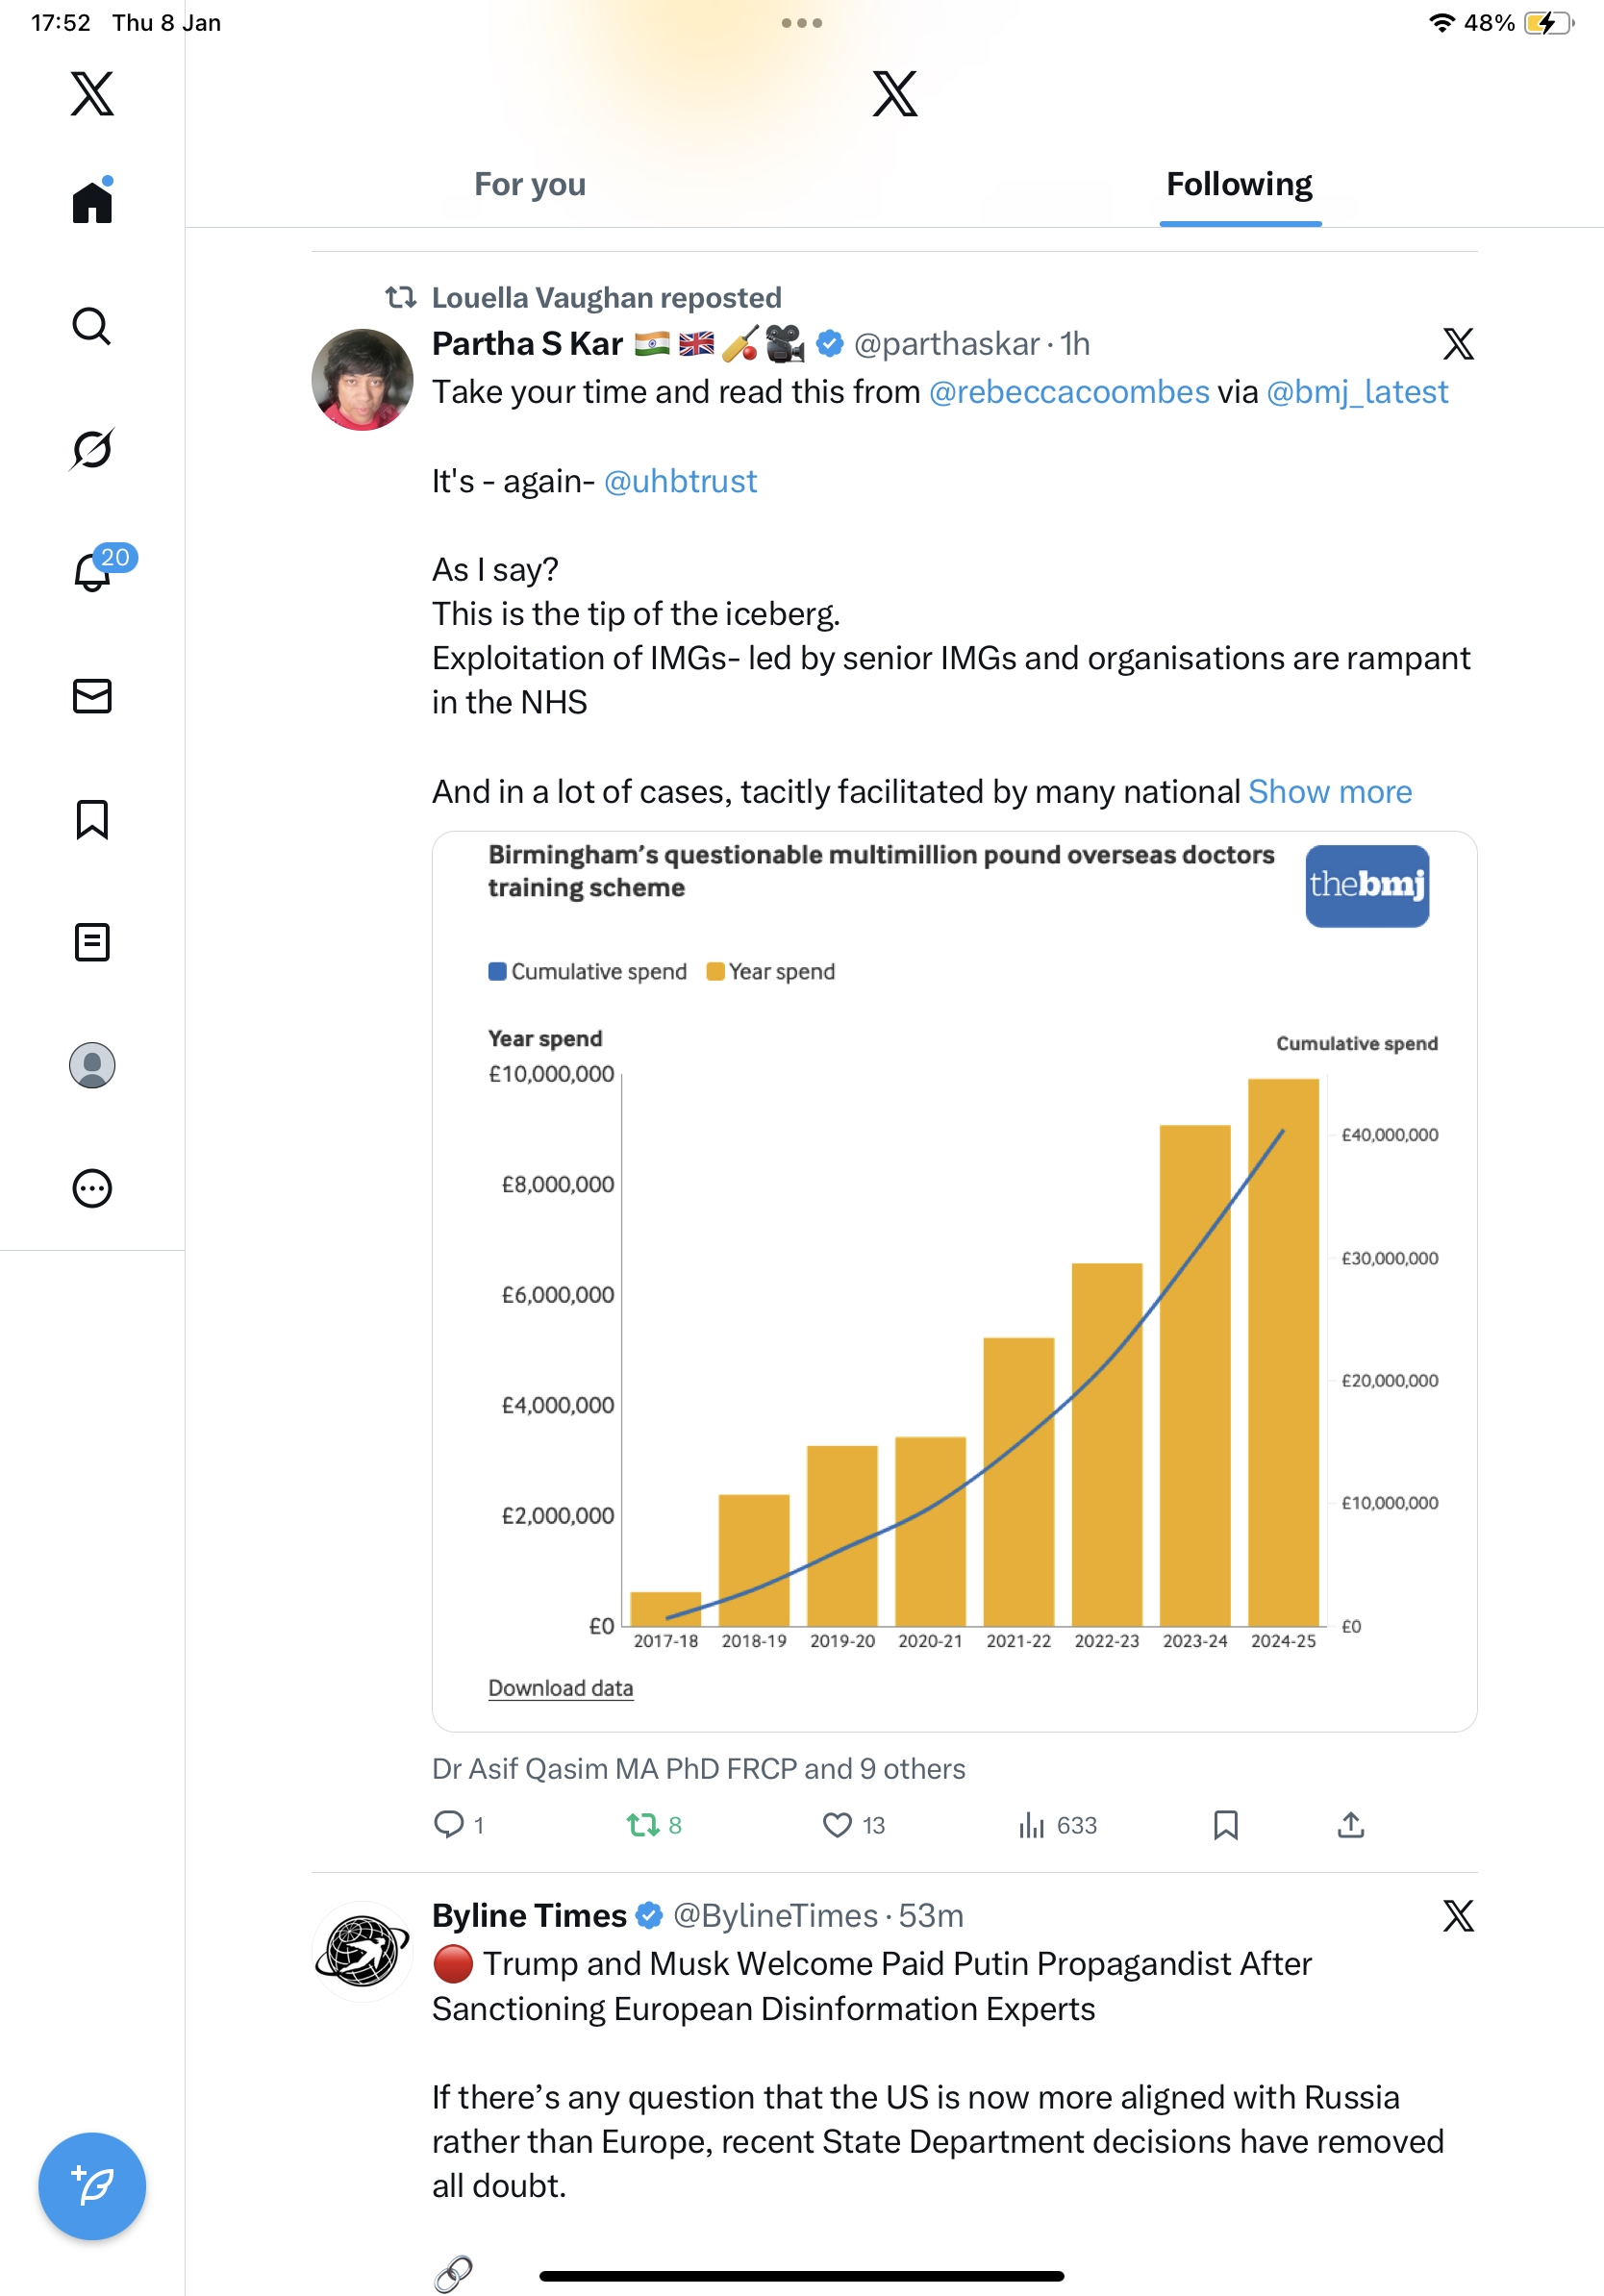Open Grok from the sidebar
The height and width of the screenshot is (2296, 1604).
pyautogui.click(x=91, y=449)
